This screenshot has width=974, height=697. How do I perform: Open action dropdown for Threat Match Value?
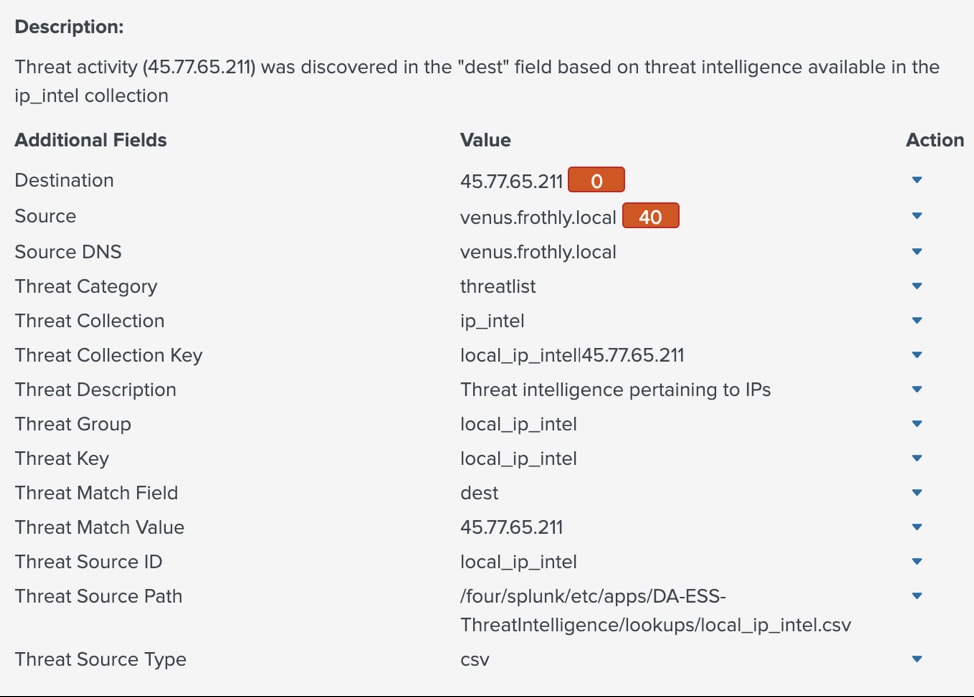point(917,527)
